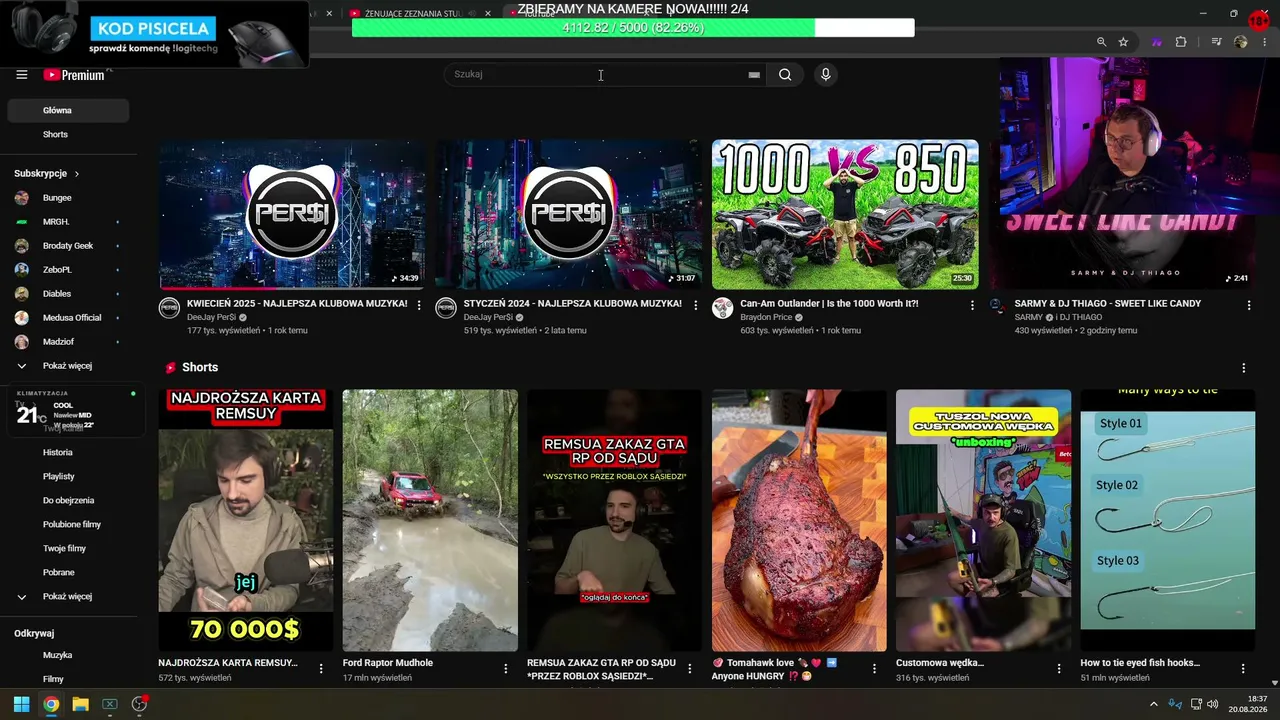1280x720 pixels.
Task: Open more options for Can-Am Outlander video
Action: tap(972, 305)
